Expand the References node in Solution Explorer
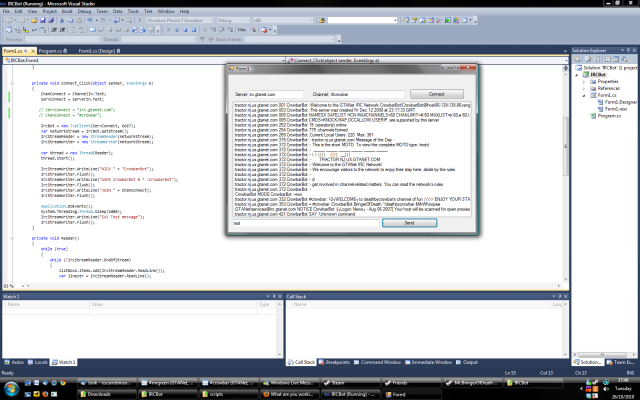 (x=584, y=88)
